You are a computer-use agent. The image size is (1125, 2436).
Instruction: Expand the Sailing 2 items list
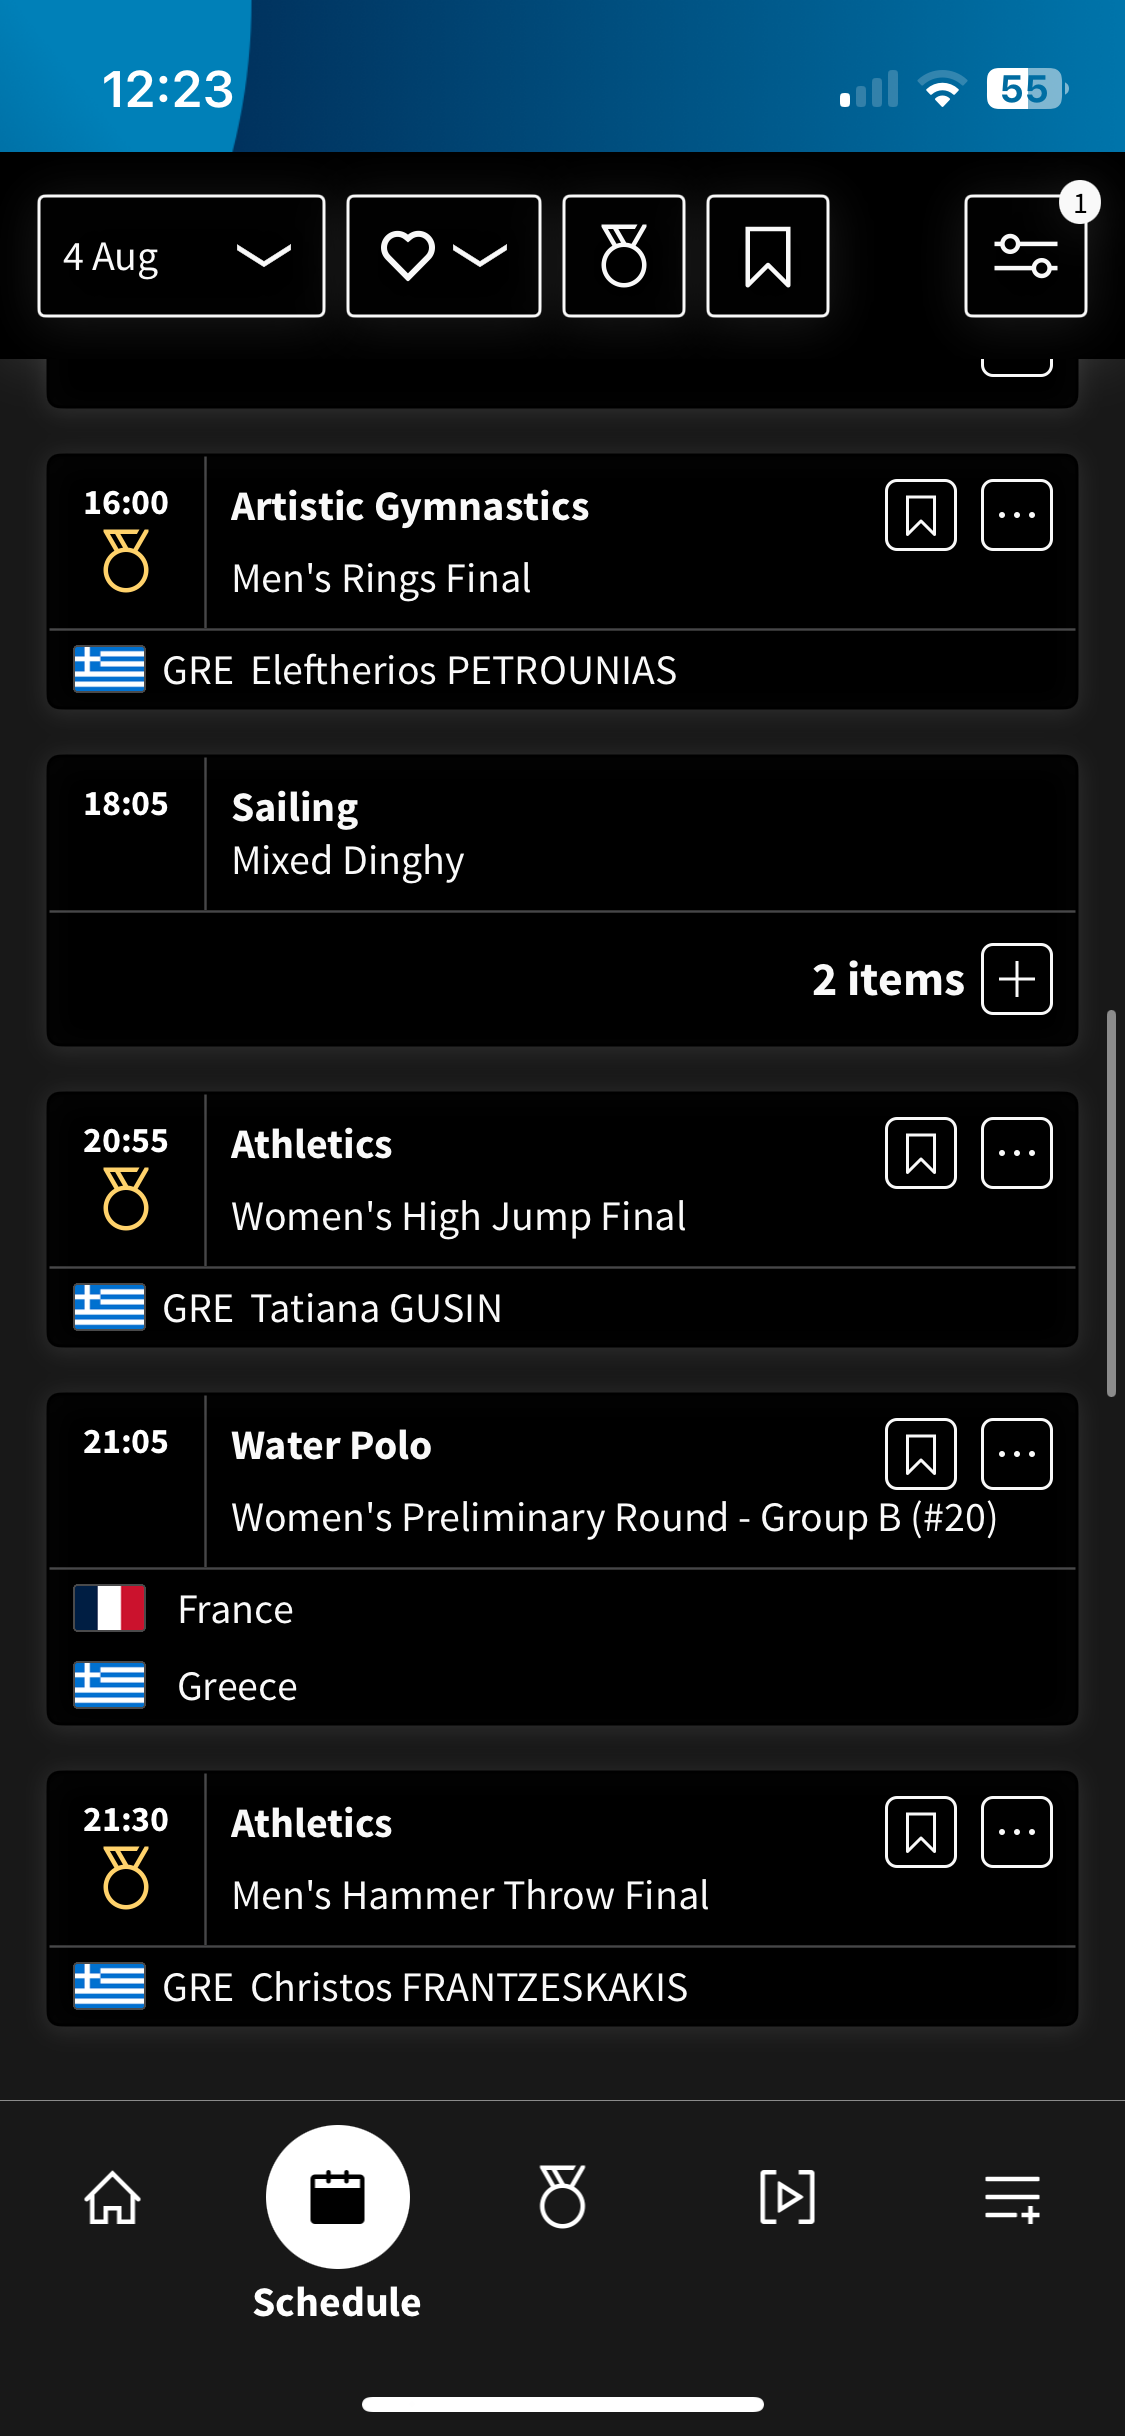pos(1017,979)
